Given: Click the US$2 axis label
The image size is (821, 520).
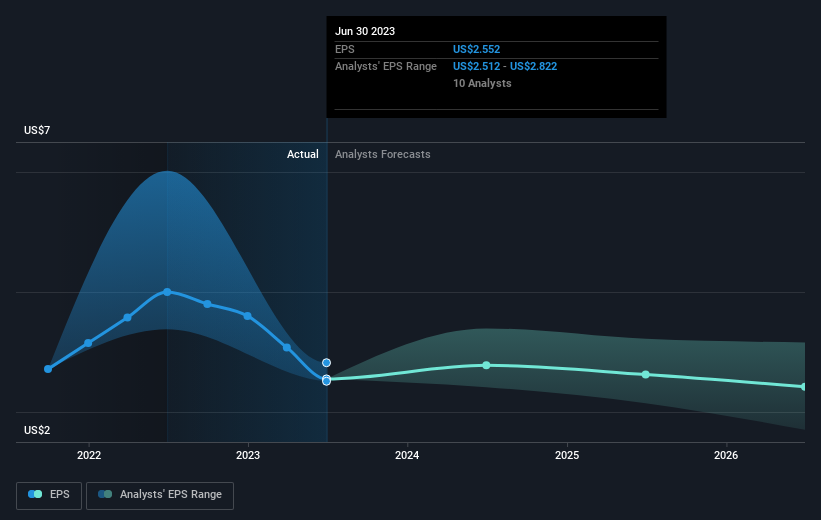Looking at the screenshot, I should coord(37,430).
